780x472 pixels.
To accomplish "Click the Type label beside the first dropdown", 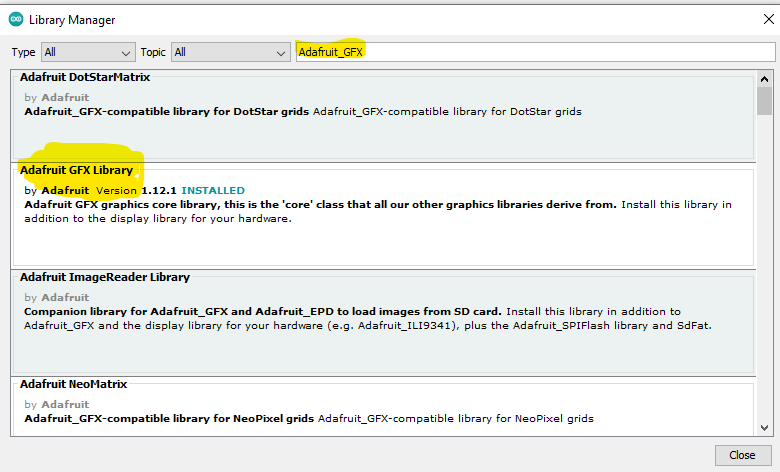I will click(x=23, y=52).
